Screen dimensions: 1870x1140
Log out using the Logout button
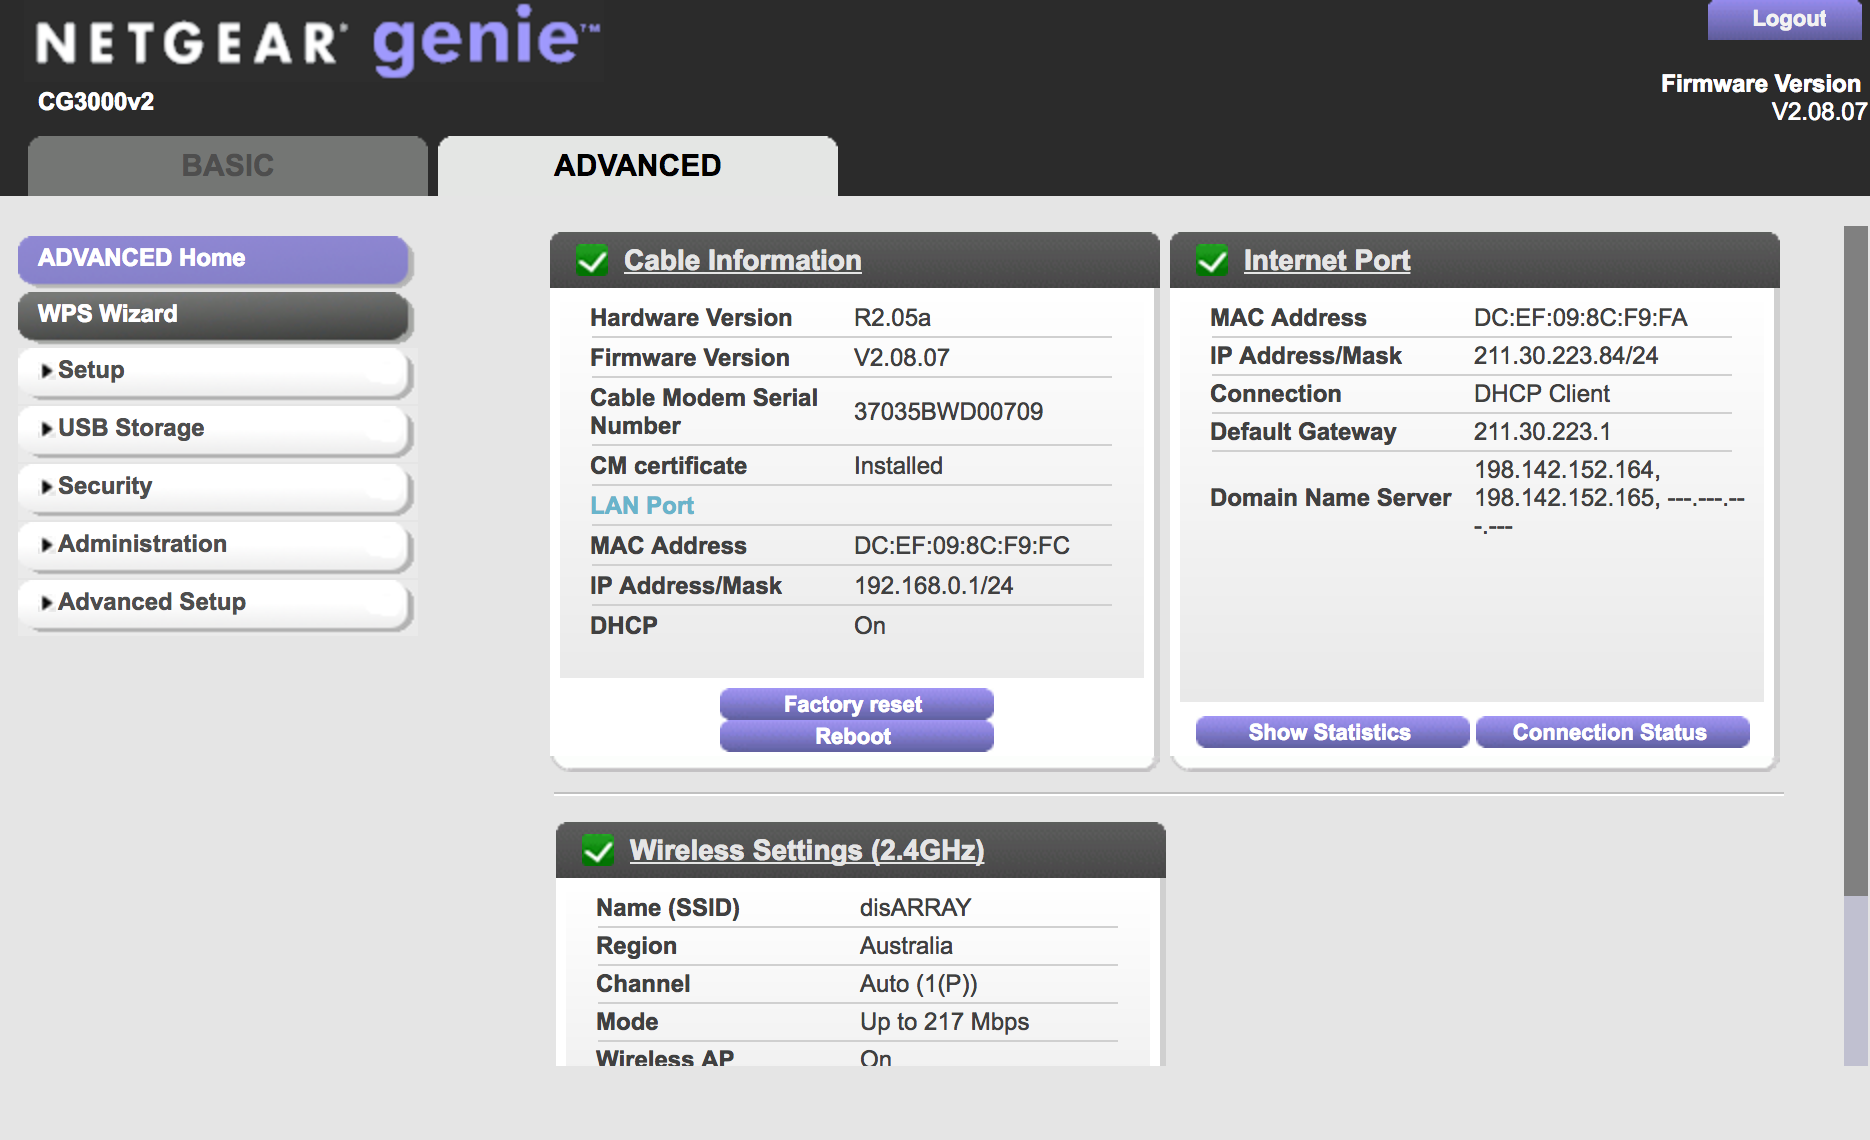coord(1787,19)
